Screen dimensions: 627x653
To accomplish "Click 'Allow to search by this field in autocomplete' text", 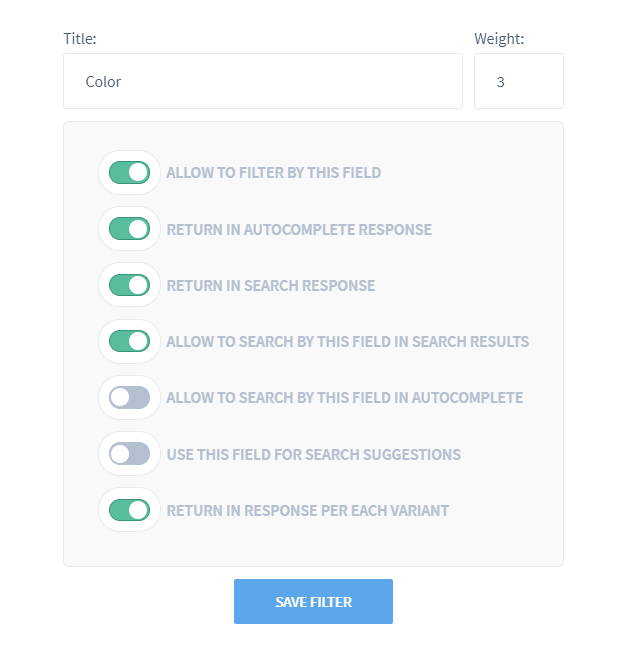I will (345, 398).
